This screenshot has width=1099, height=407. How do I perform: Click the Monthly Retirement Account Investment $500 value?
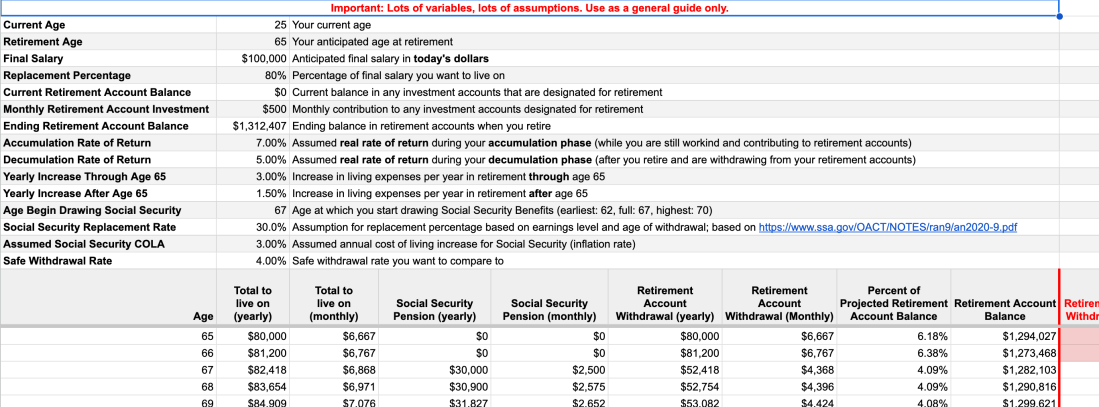274,109
